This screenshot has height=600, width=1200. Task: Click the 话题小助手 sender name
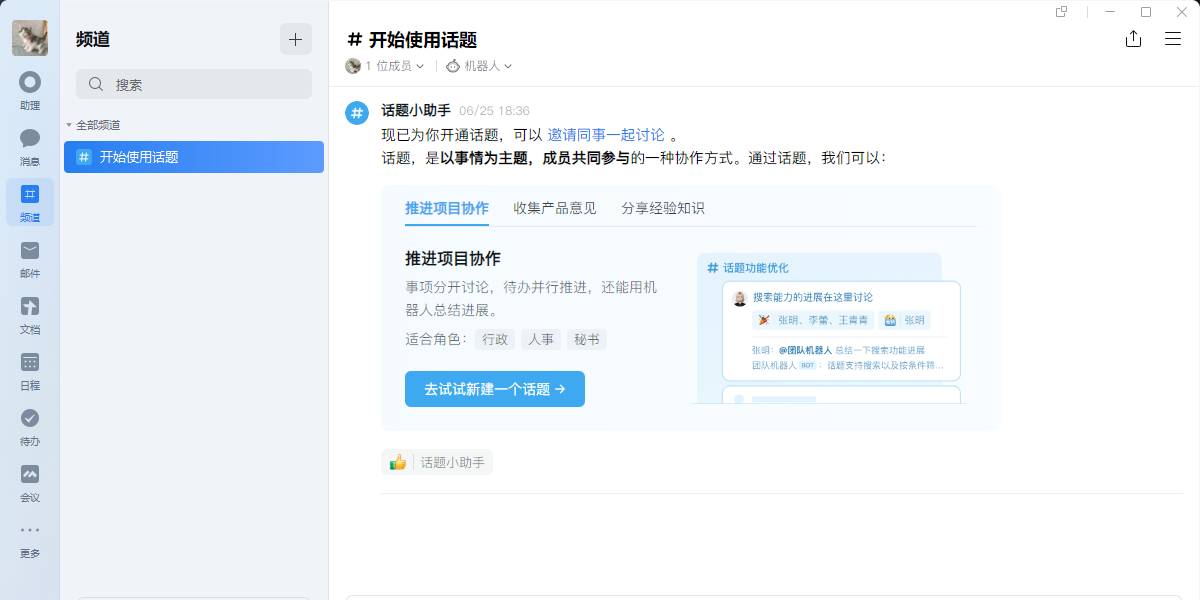pyautogui.click(x=416, y=110)
